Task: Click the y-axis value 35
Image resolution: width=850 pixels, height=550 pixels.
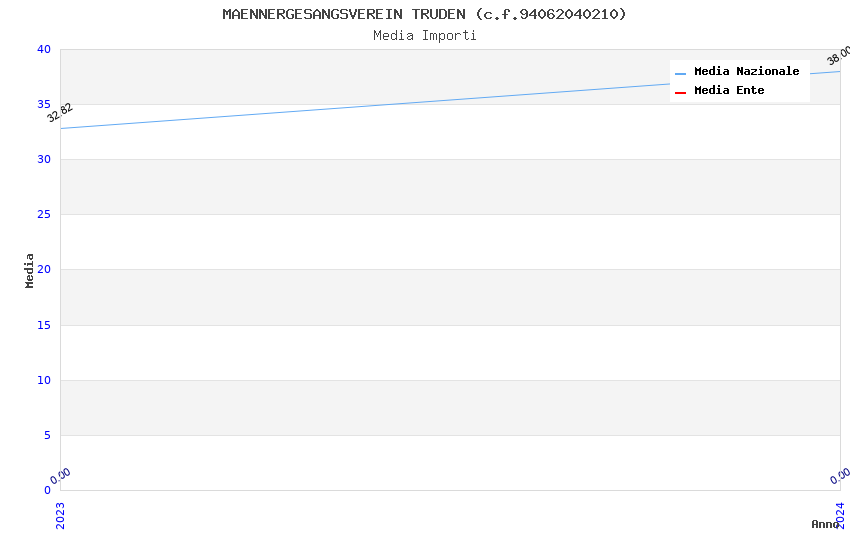Action: pyautogui.click(x=44, y=104)
